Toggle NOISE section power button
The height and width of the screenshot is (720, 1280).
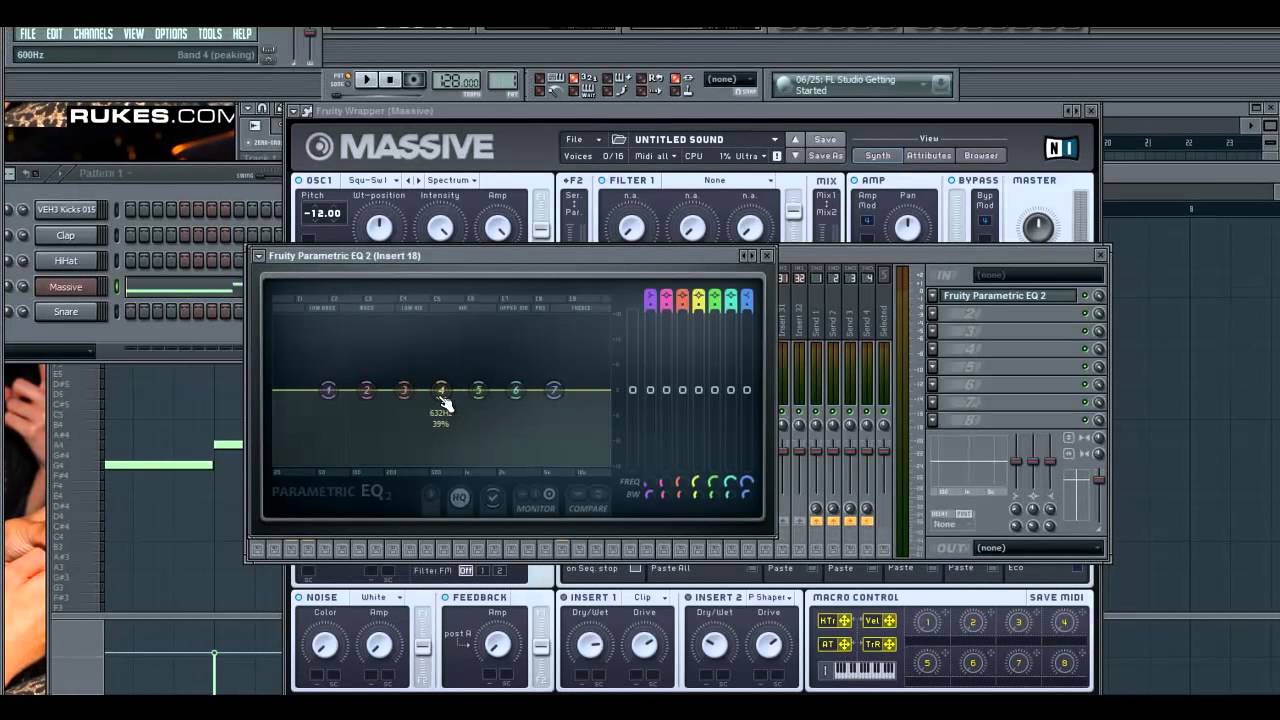(x=299, y=598)
